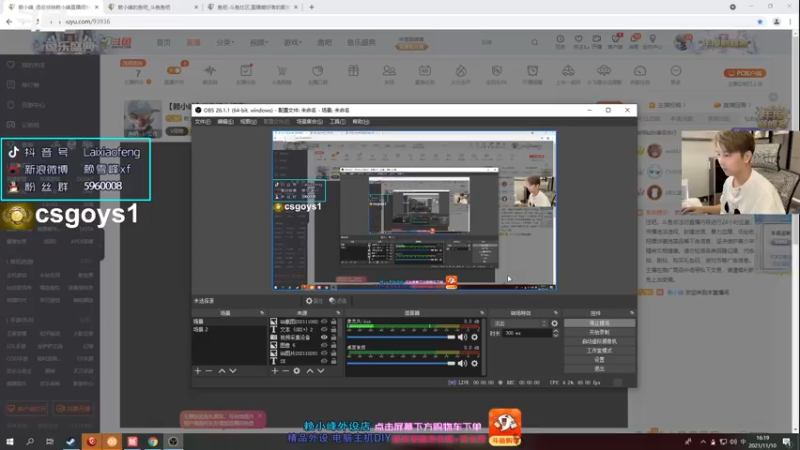Toggle visibility of 图像 6 source
This screenshot has height=450, width=800.
click(324, 345)
